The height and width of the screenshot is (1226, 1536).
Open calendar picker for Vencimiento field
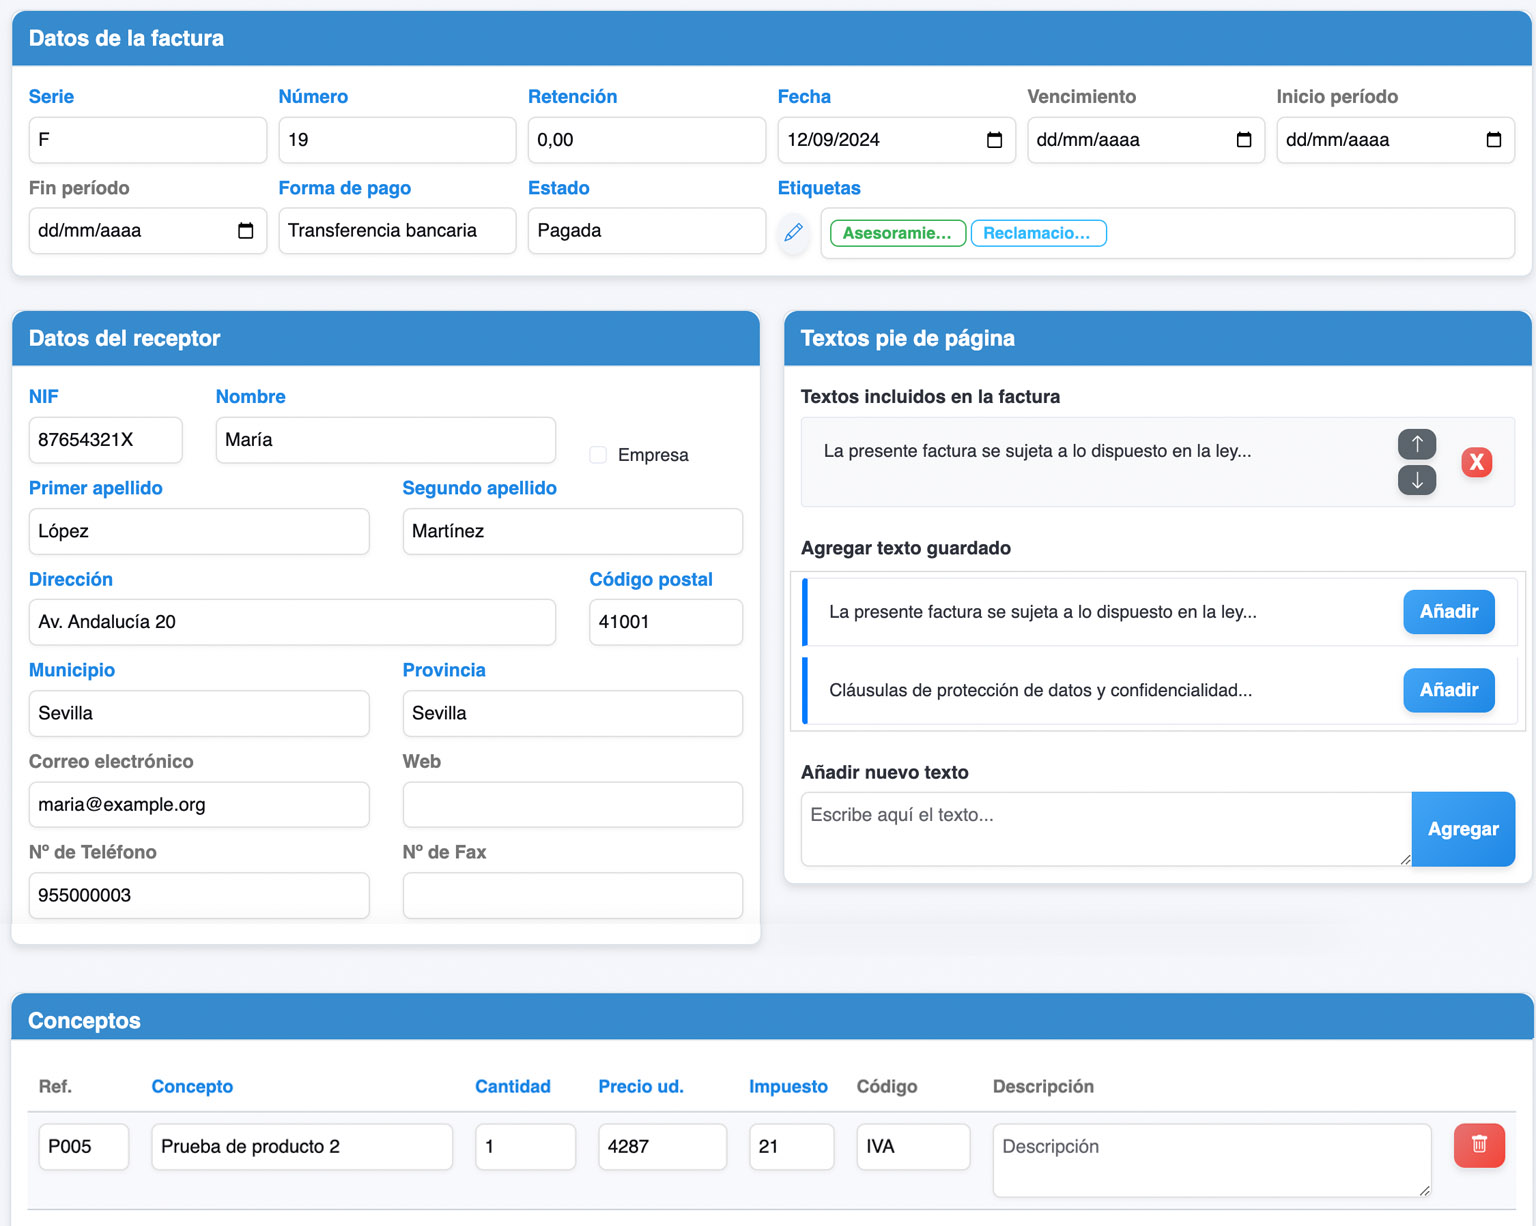point(1243,140)
